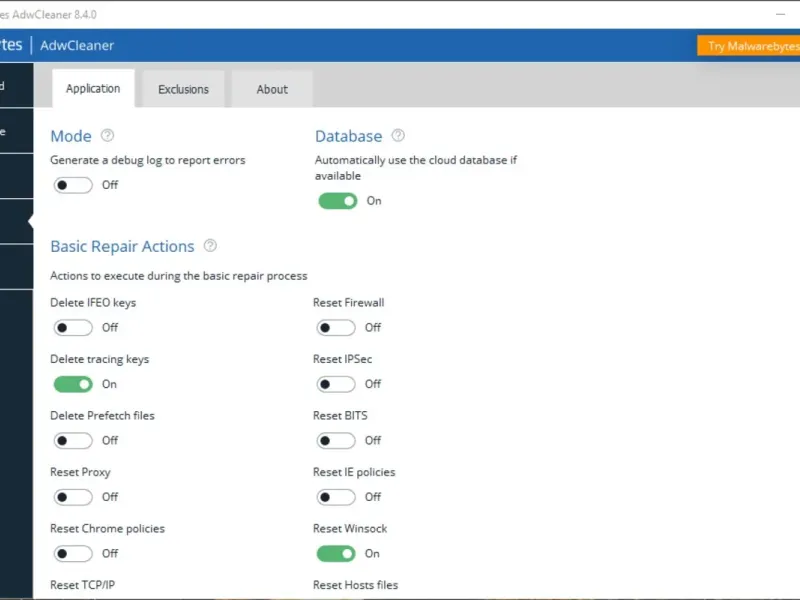Enable debug log generation toggle

point(73,185)
